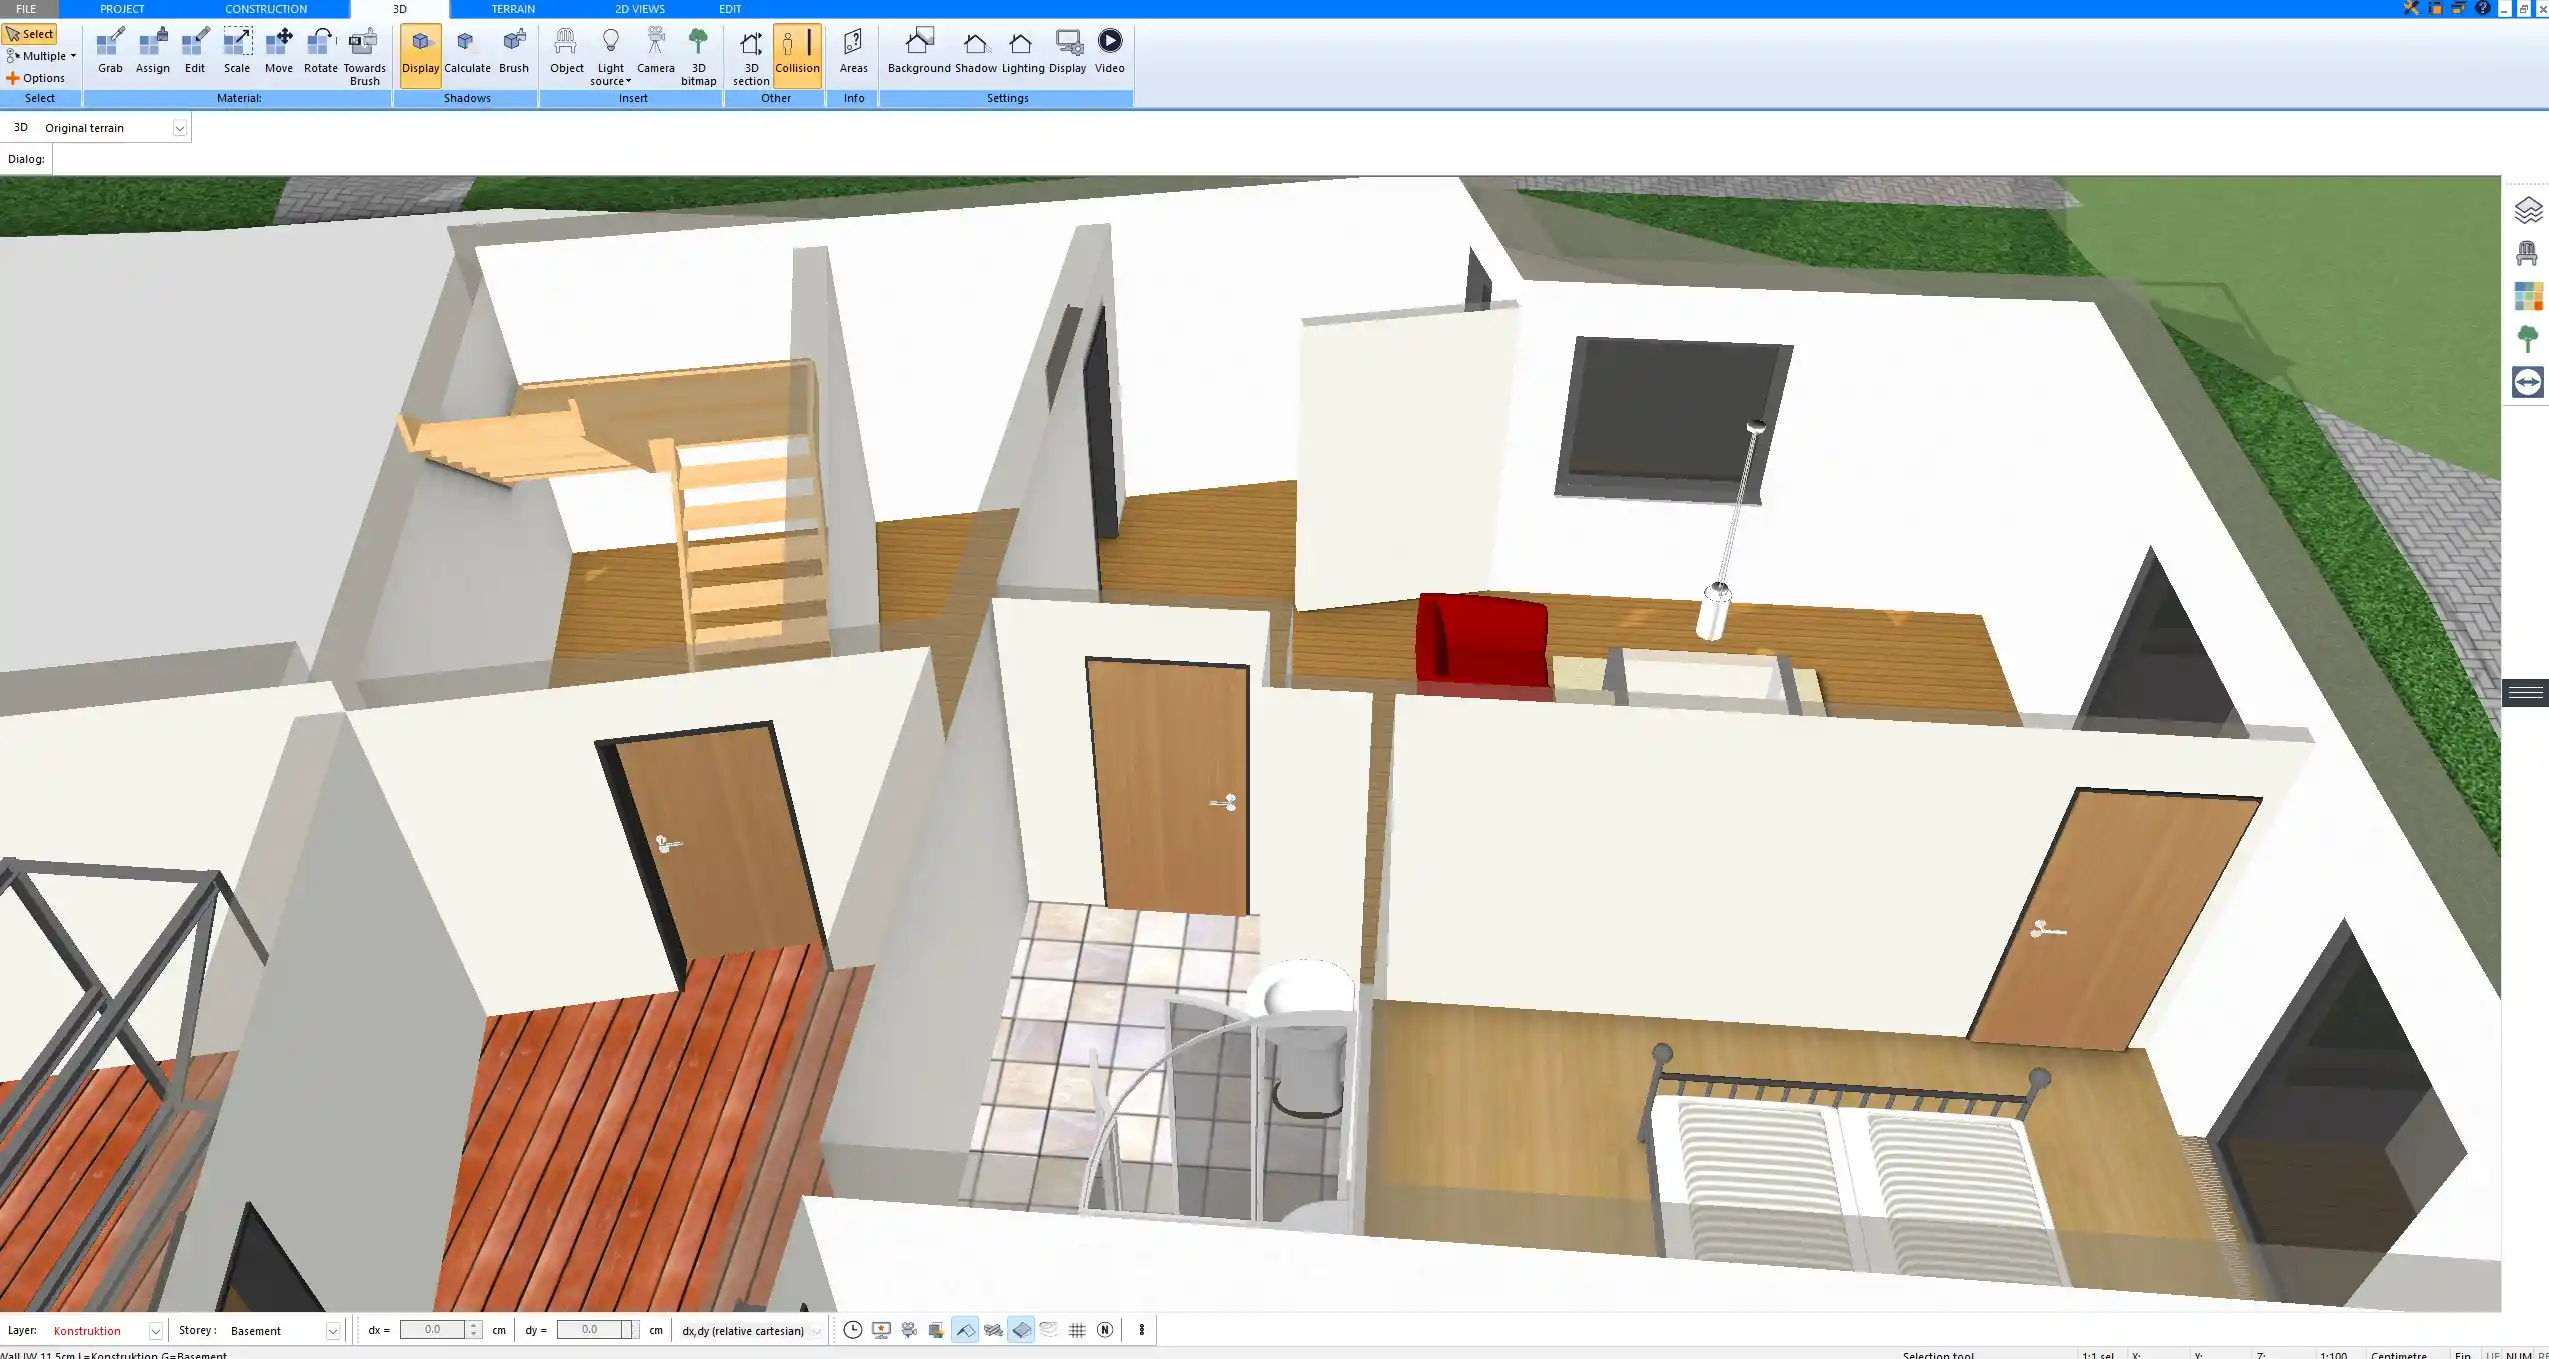Open the selection Options button
This screenshot has height=1359, width=2549.
(35, 78)
